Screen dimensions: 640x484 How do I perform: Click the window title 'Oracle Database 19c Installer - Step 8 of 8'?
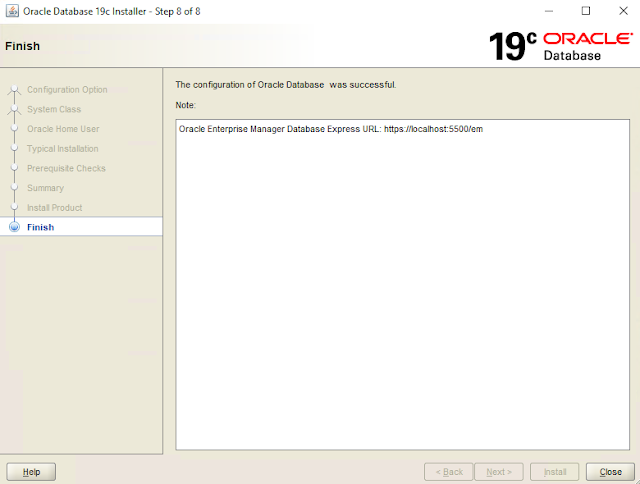(111, 11)
